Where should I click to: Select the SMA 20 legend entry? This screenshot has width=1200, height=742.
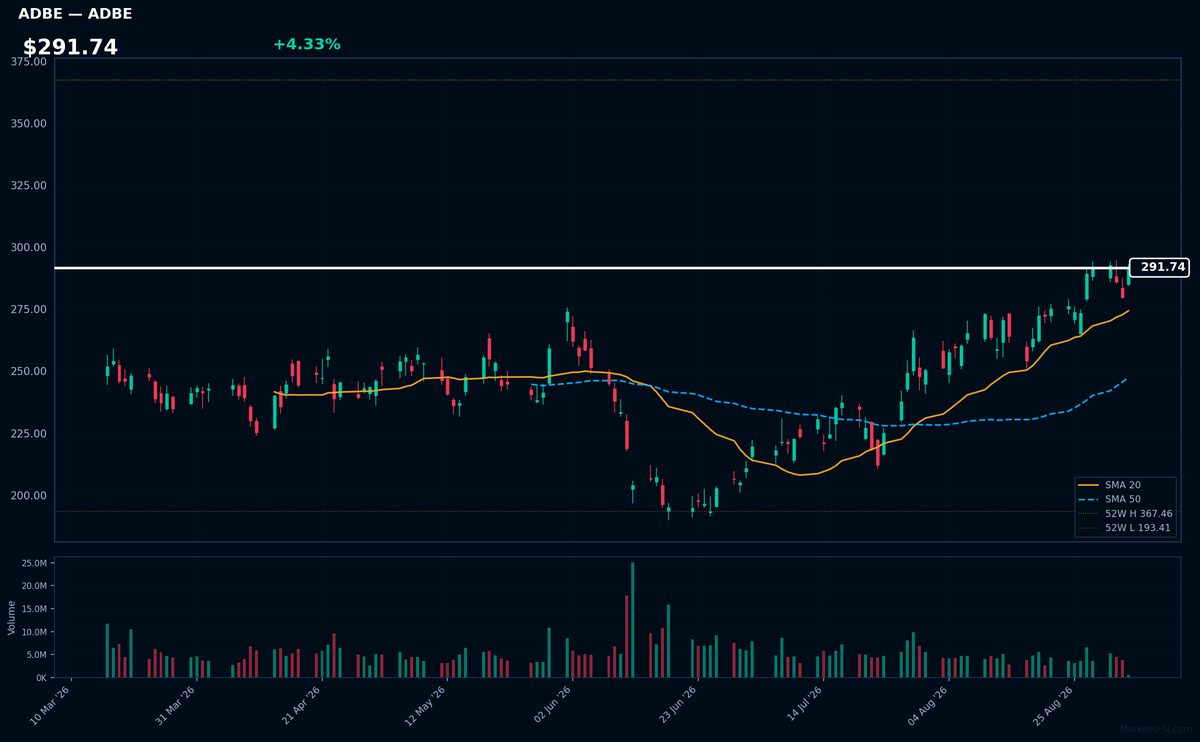[x=1124, y=485]
